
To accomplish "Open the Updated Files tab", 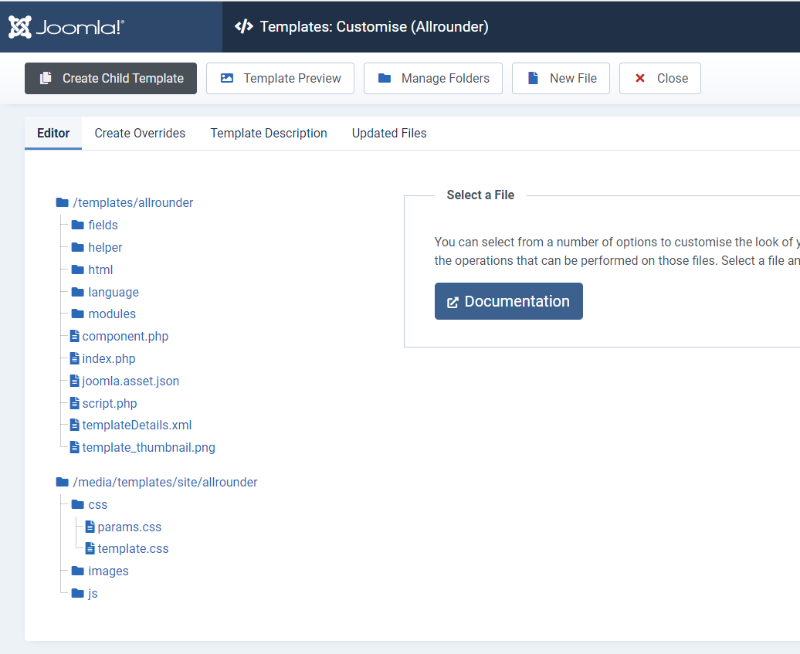I will (389, 133).
